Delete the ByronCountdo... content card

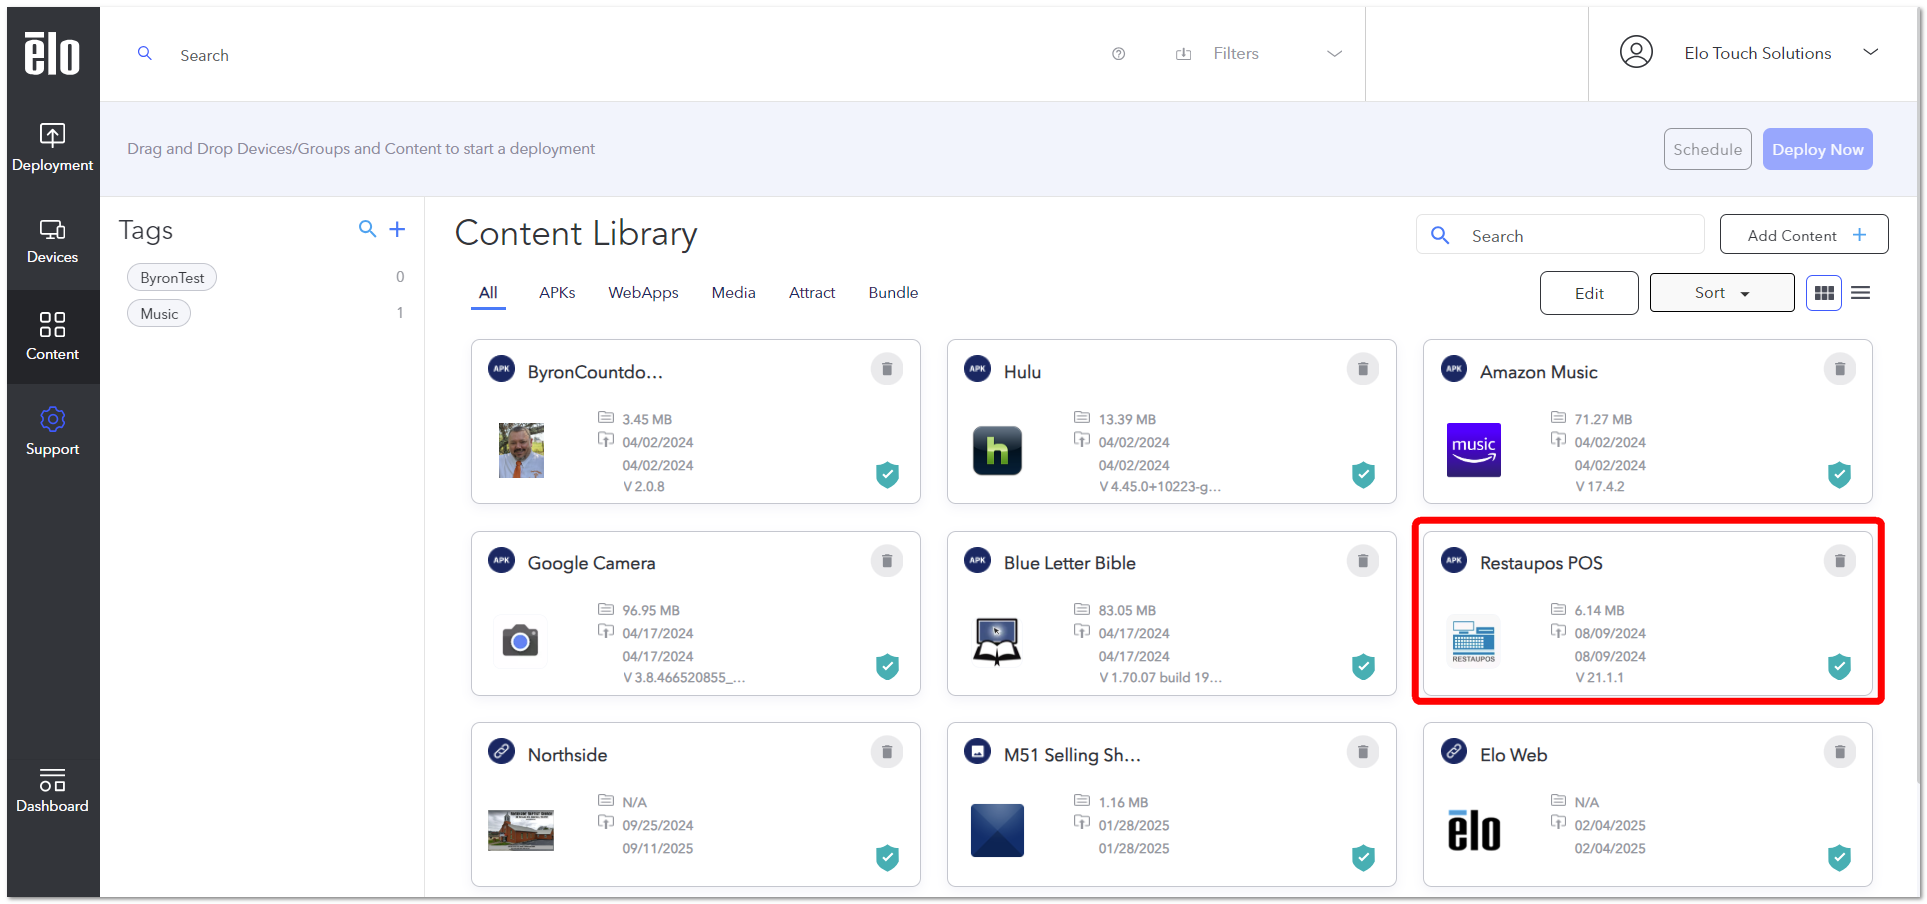pyautogui.click(x=887, y=369)
